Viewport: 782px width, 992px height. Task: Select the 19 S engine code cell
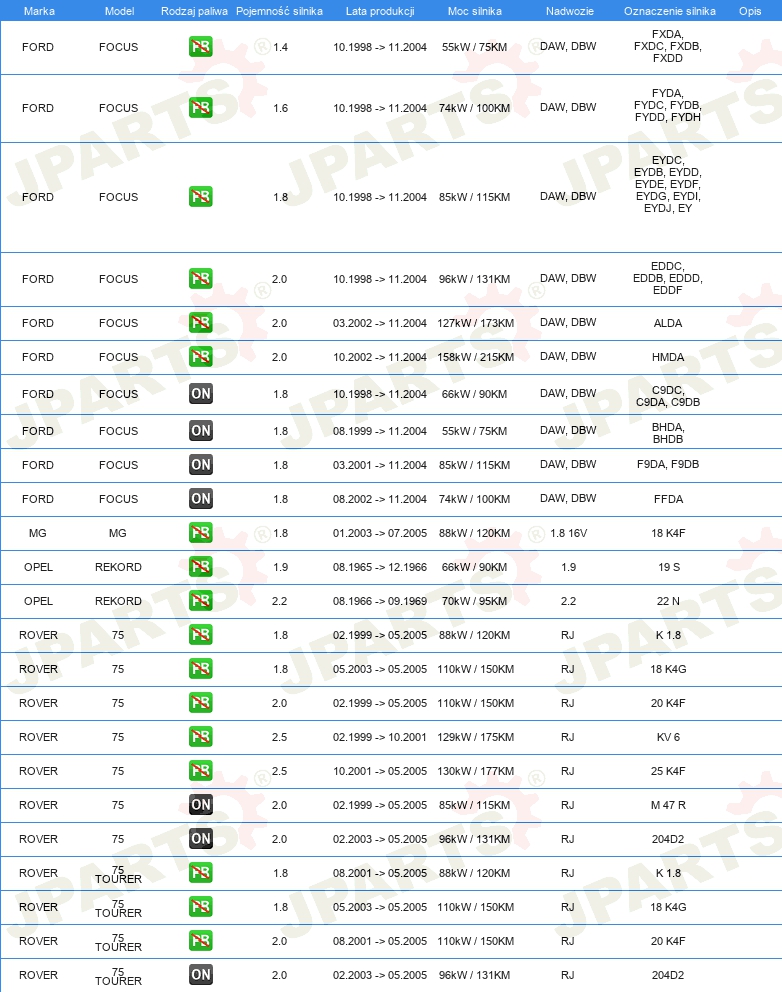pos(669,567)
